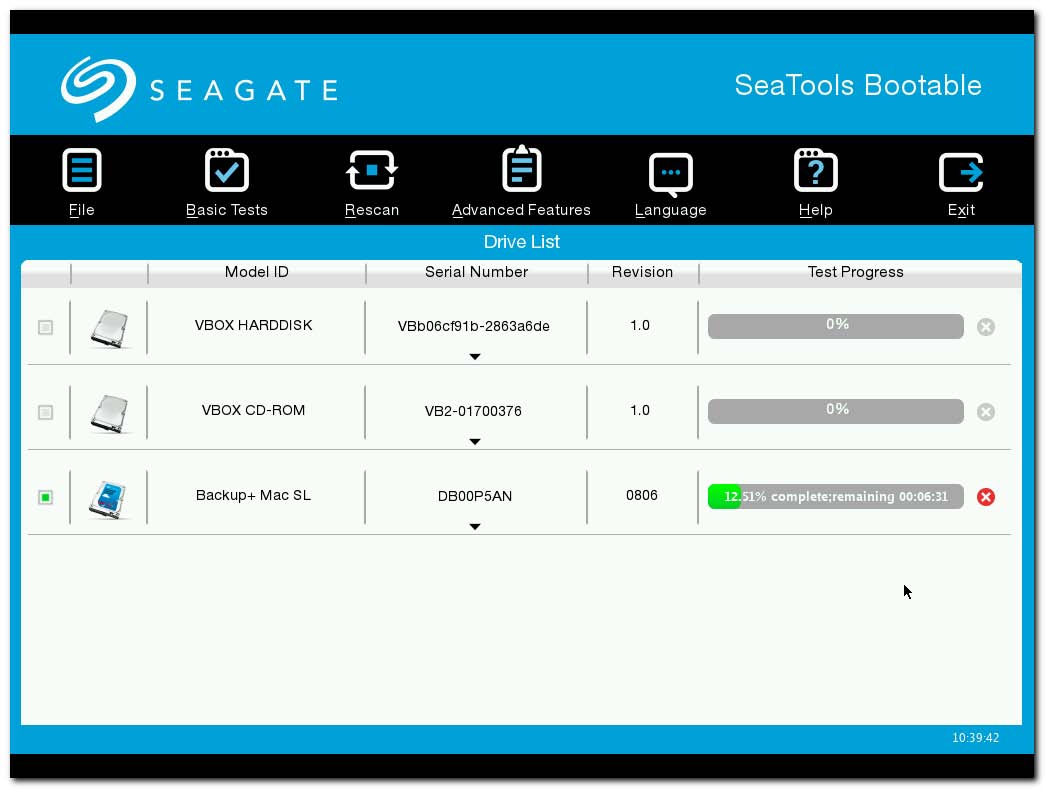Click revision value 0806
Viewport: 1045px width, 789px height.
pos(642,495)
